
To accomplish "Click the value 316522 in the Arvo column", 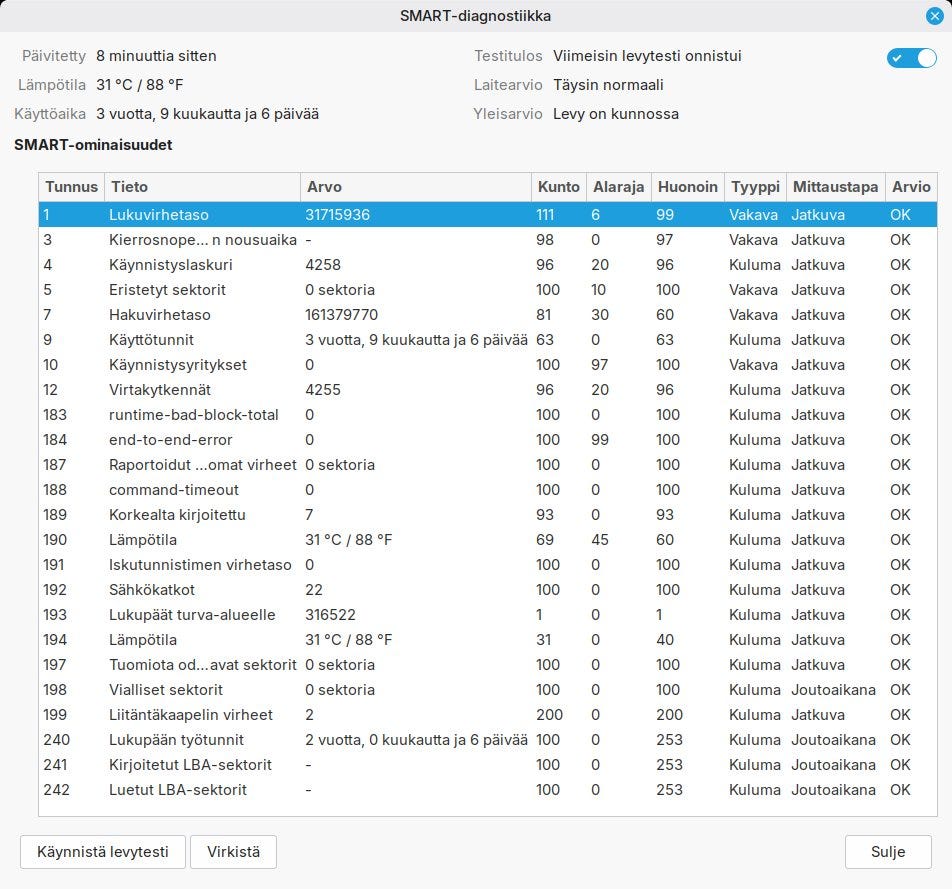I will [330, 615].
